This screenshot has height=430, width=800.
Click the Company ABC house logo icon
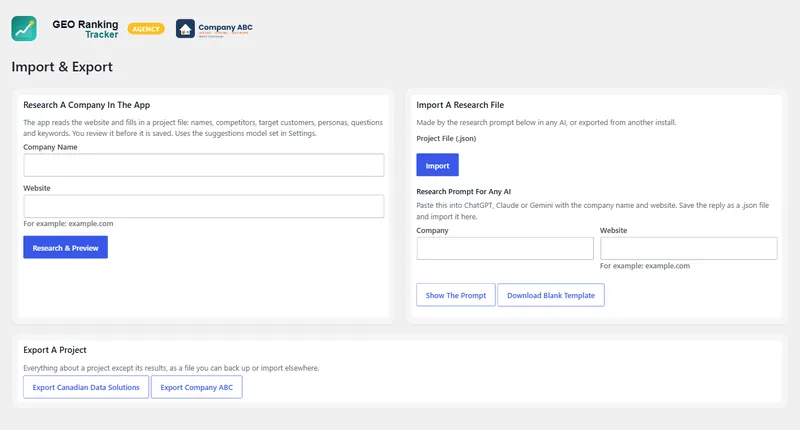tap(185, 29)
